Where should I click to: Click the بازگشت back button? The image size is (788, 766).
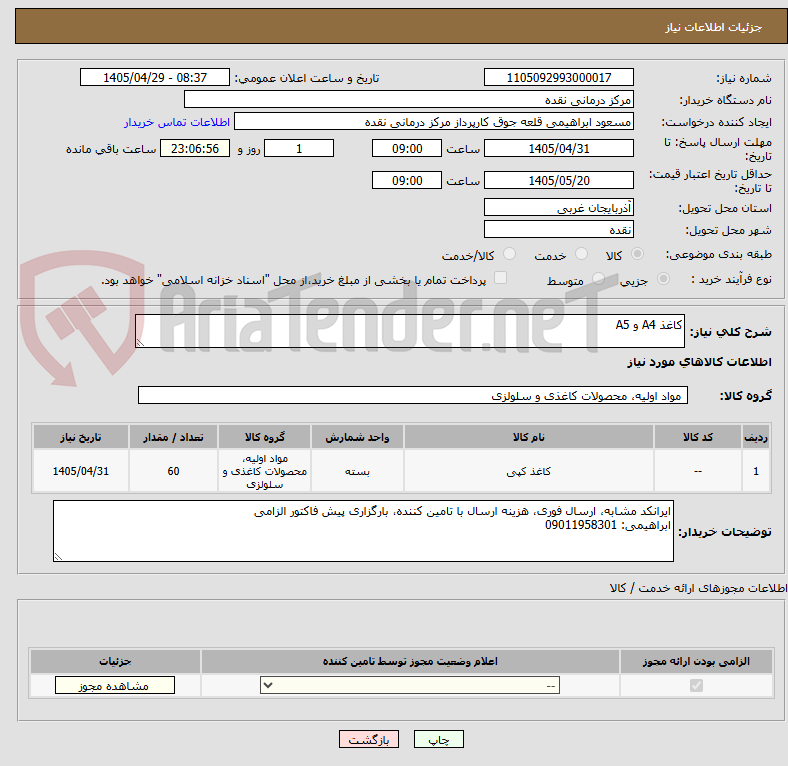click(x=369, y=739)
